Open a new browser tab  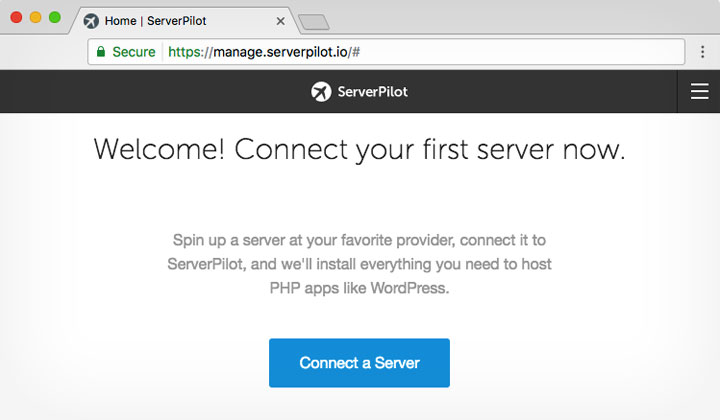pos(314,22)
